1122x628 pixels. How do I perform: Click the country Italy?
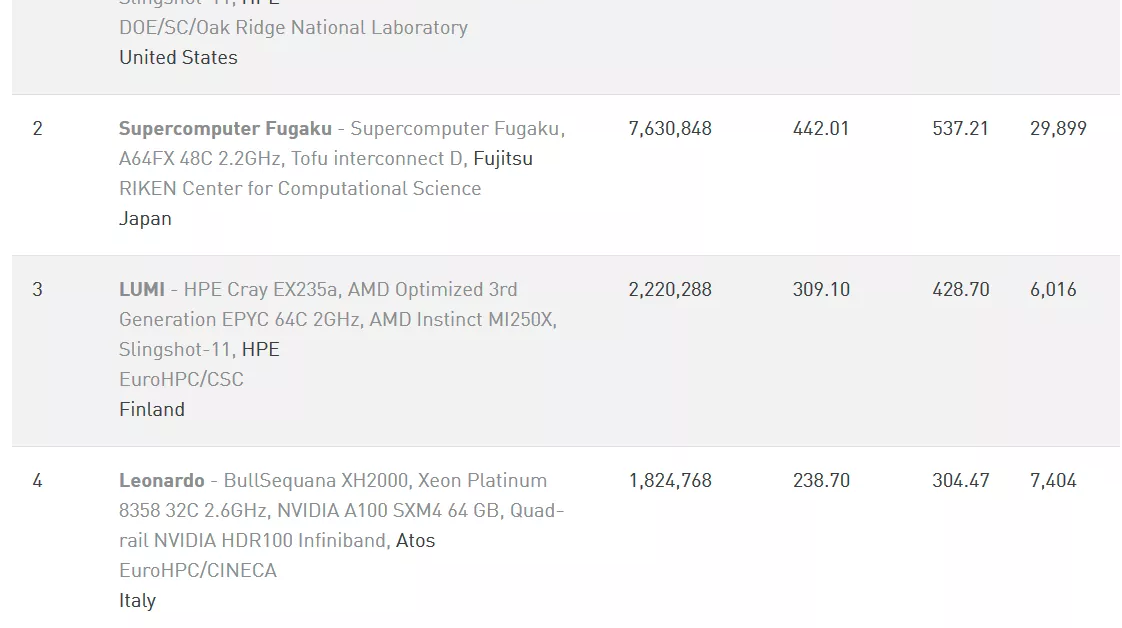click(137, 601)
